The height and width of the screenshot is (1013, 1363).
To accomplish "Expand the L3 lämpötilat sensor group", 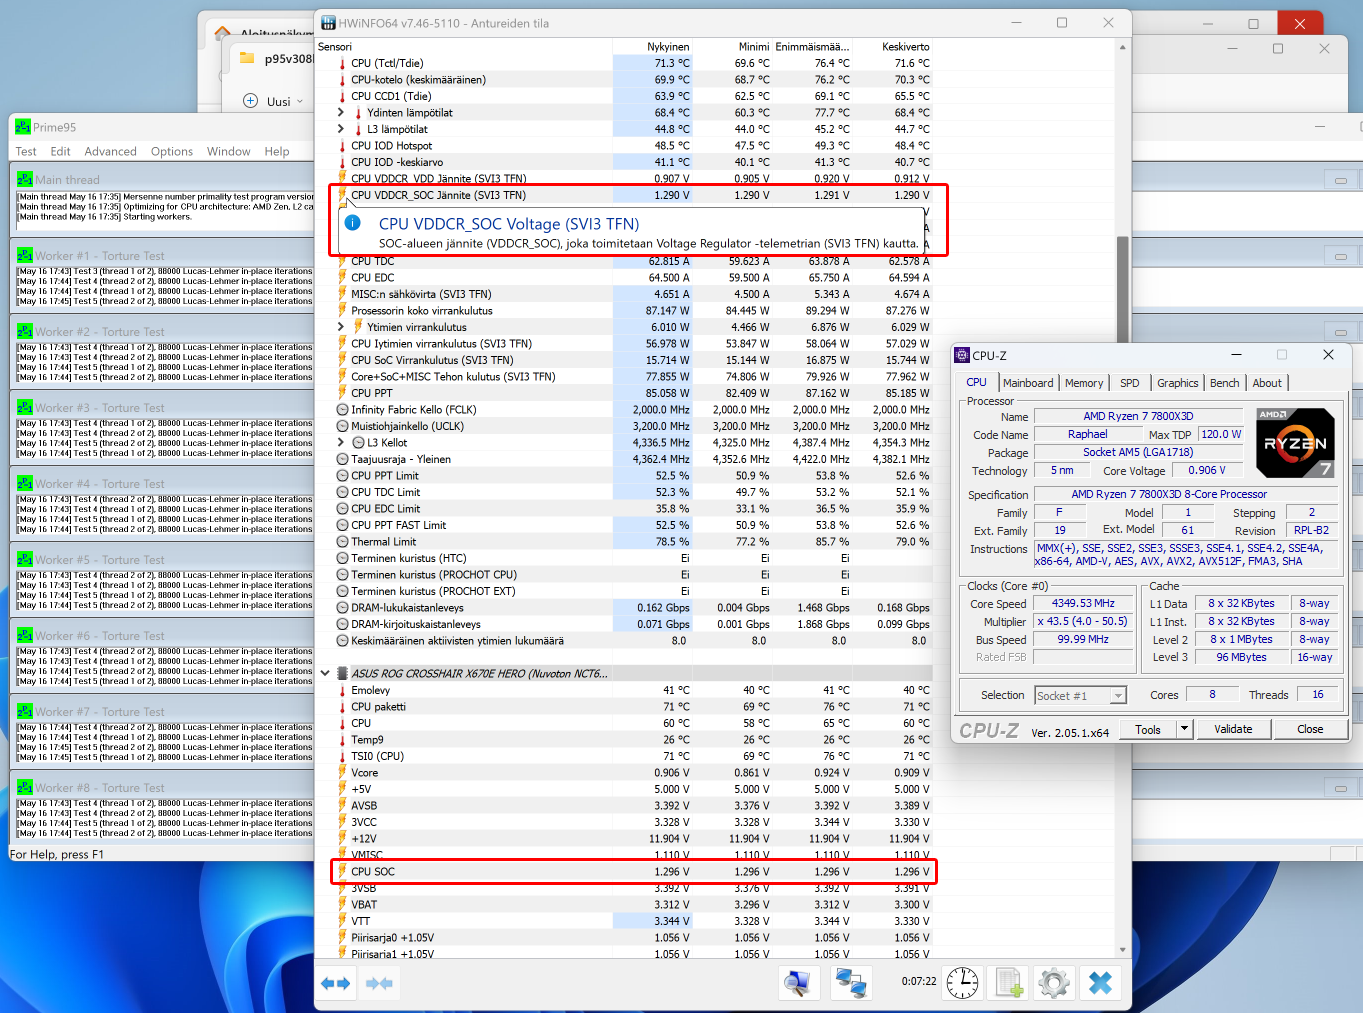I will pos(341,129).
